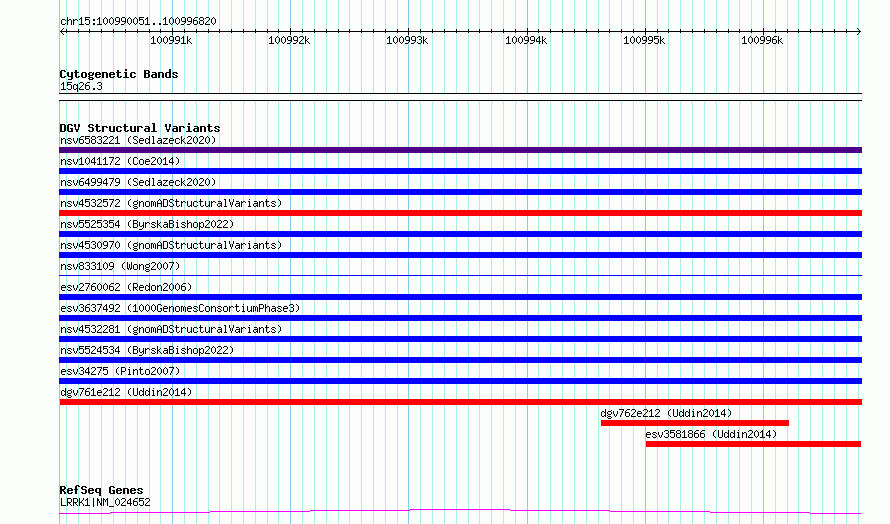Viewport: 890px width, 524px height.
Task: Click the blue nsv1041172 variant bar
Action: click(x=460, y=171)
